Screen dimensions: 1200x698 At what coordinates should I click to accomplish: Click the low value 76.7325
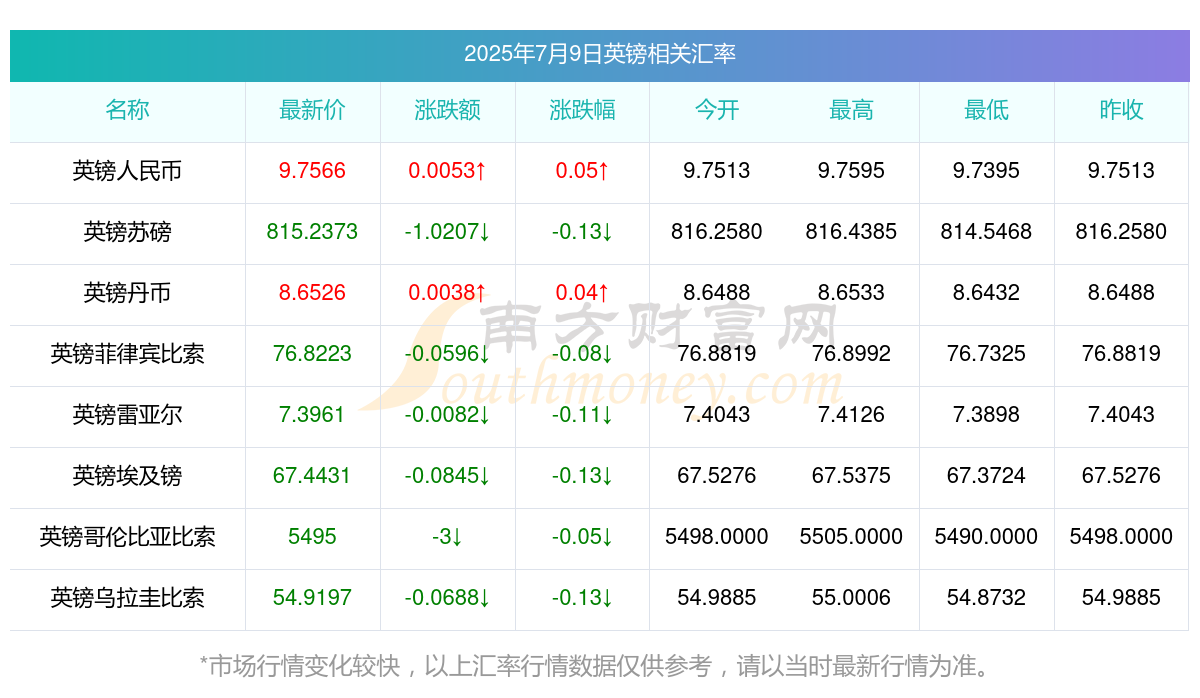point(986,354)
